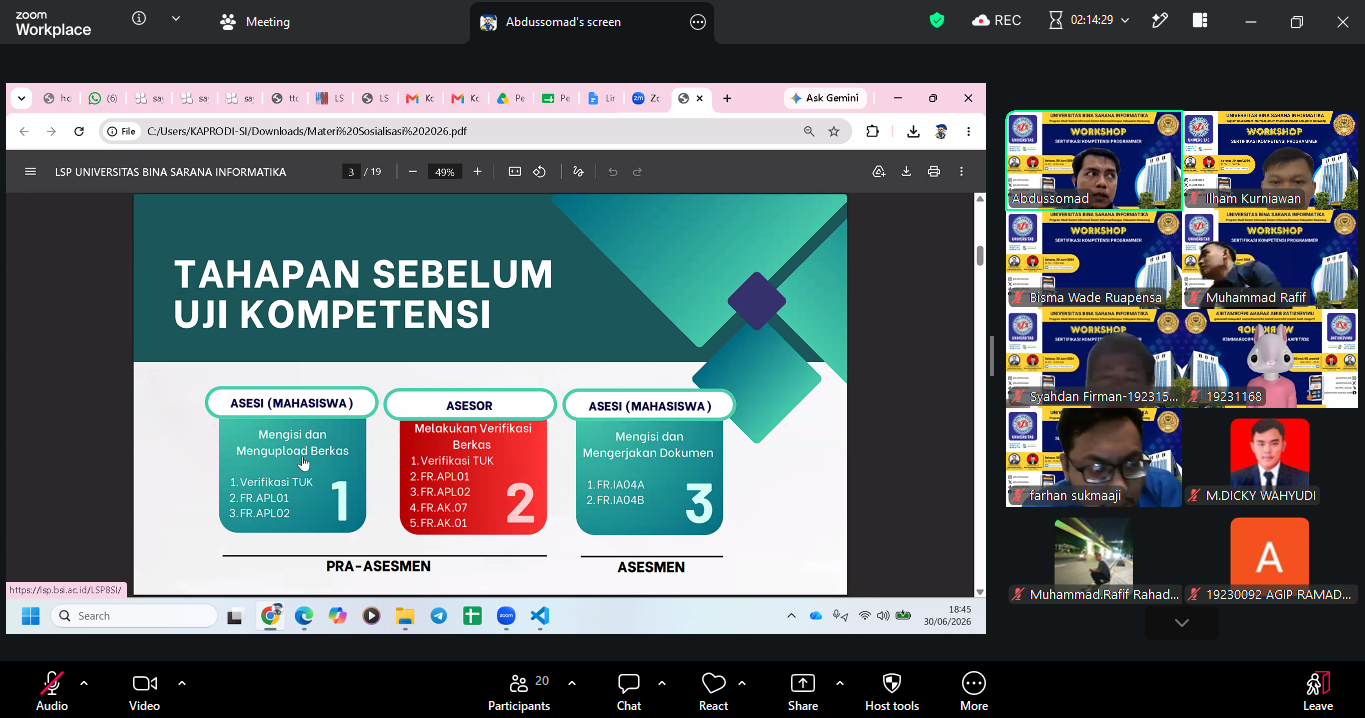Expand the meeting timer dropdown
Screen dimensions: 1365x718
click(x=1126, y=20)
